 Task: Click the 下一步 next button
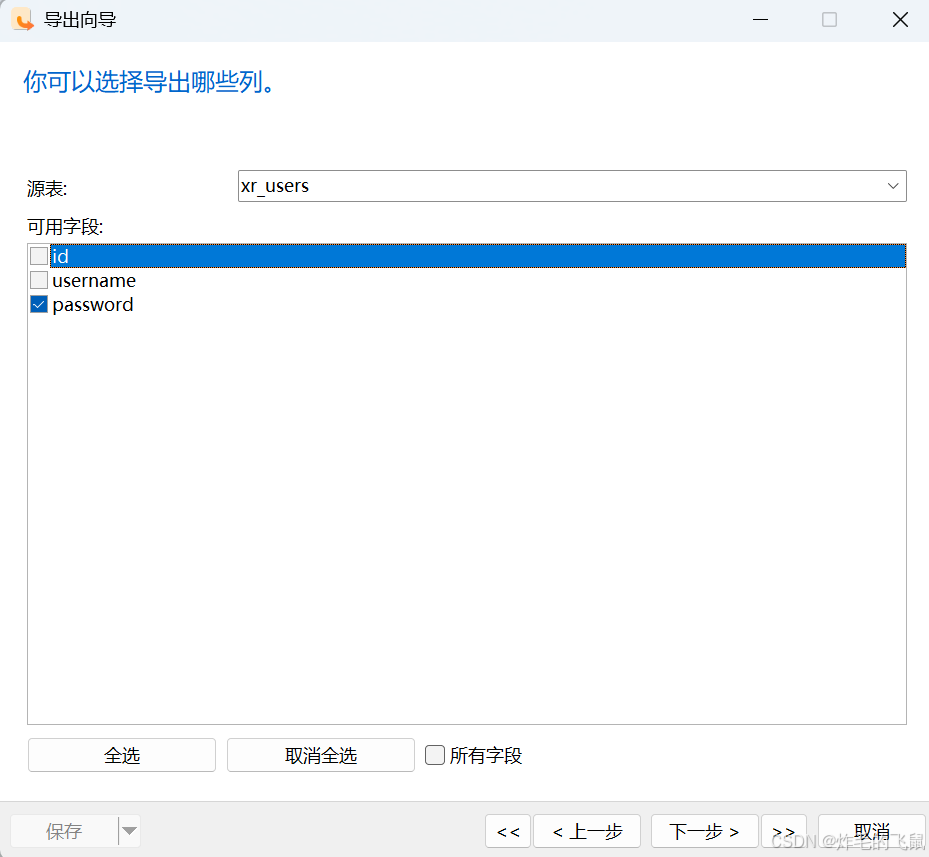(704, 831)
